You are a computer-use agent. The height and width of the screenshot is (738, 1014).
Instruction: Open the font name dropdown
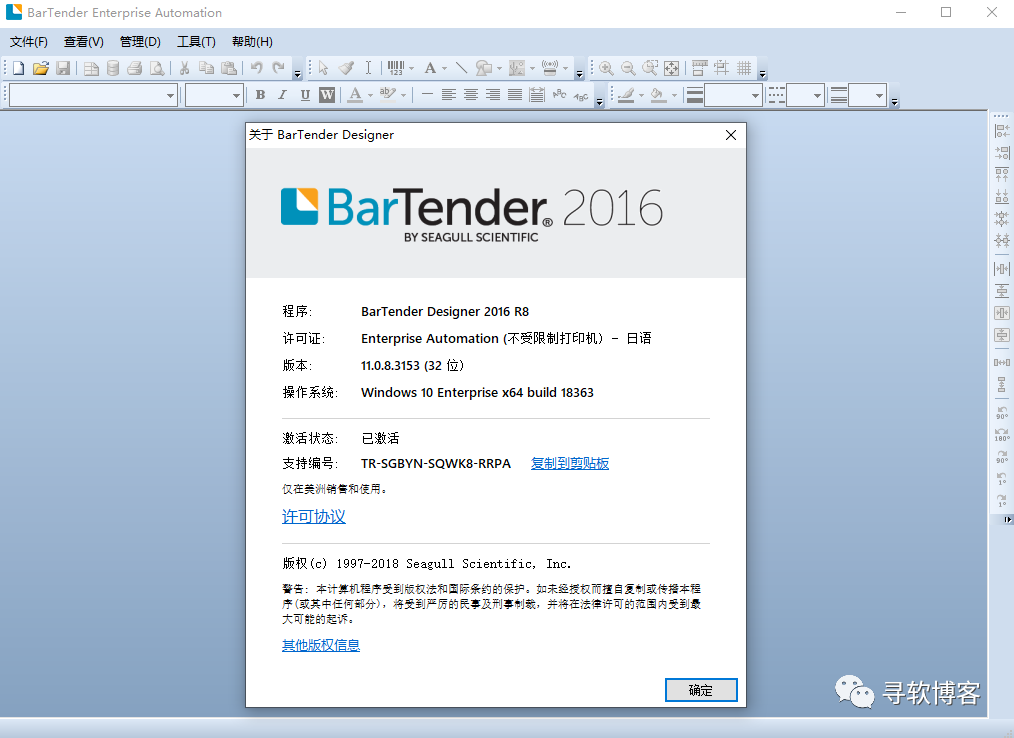[170, 94]
